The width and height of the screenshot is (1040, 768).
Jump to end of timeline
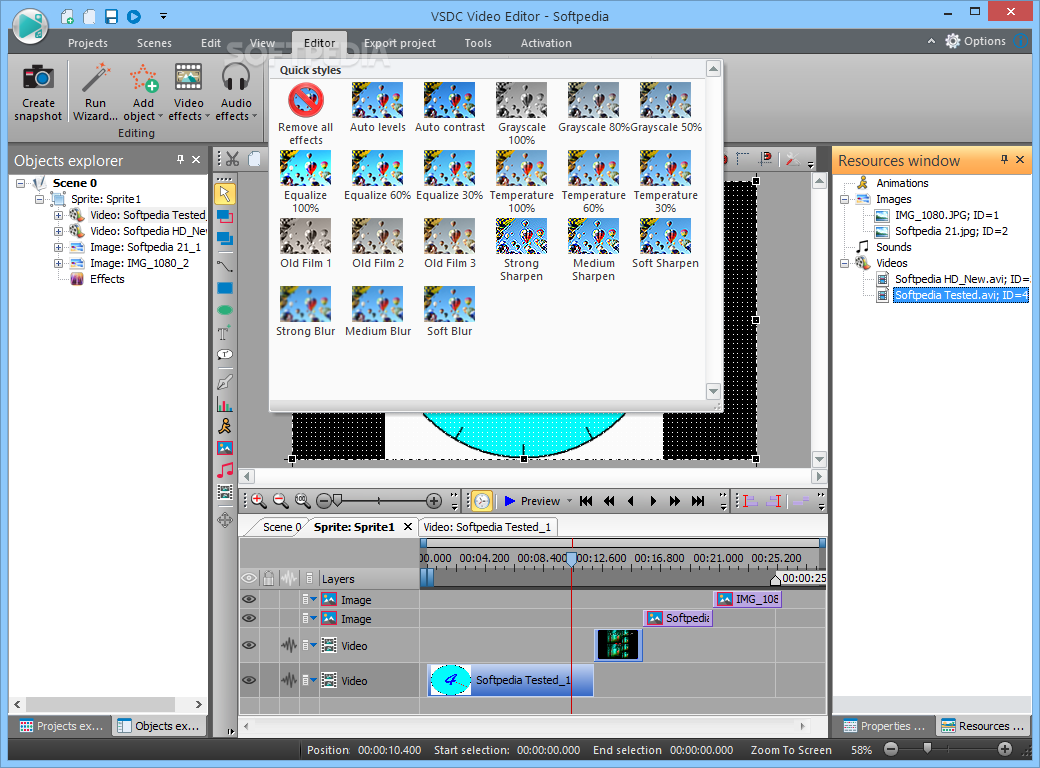click(698, 501)
